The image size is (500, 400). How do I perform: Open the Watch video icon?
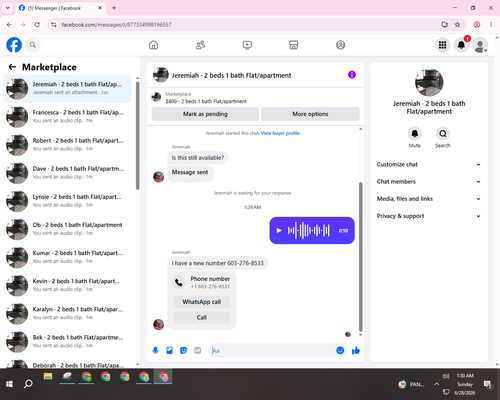point(247,45)
